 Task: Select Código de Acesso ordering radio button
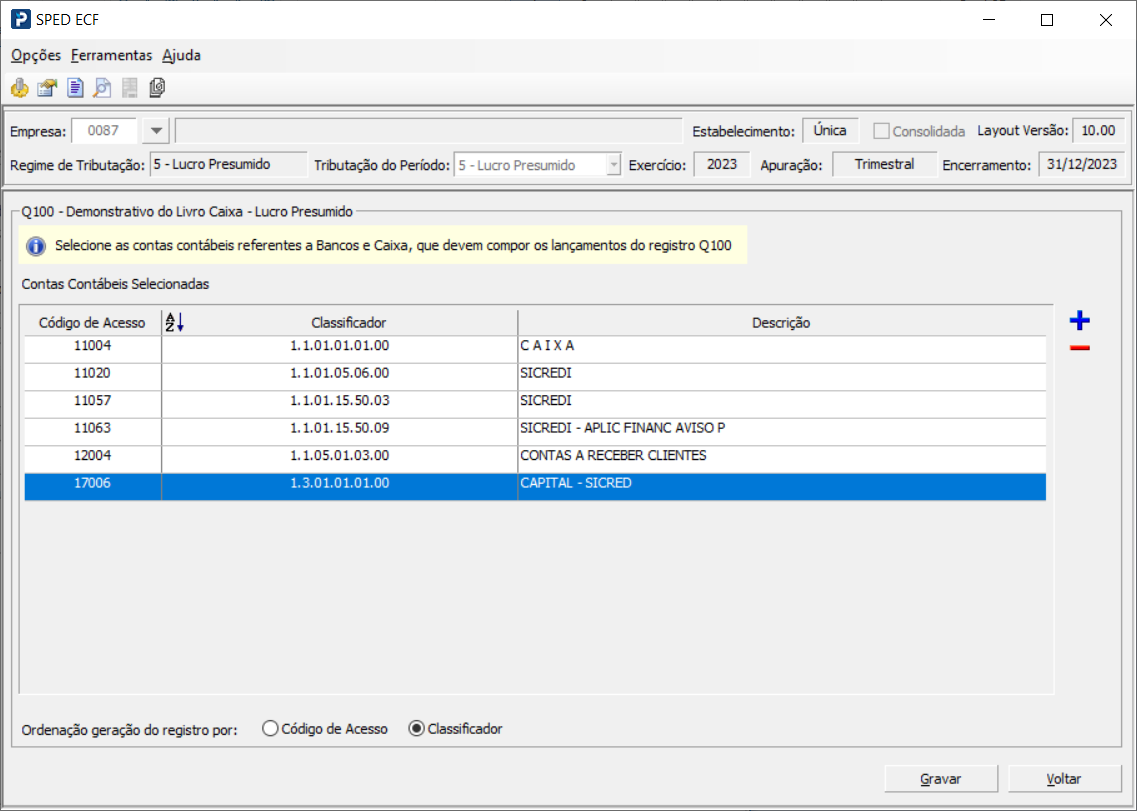coord(270,728)
